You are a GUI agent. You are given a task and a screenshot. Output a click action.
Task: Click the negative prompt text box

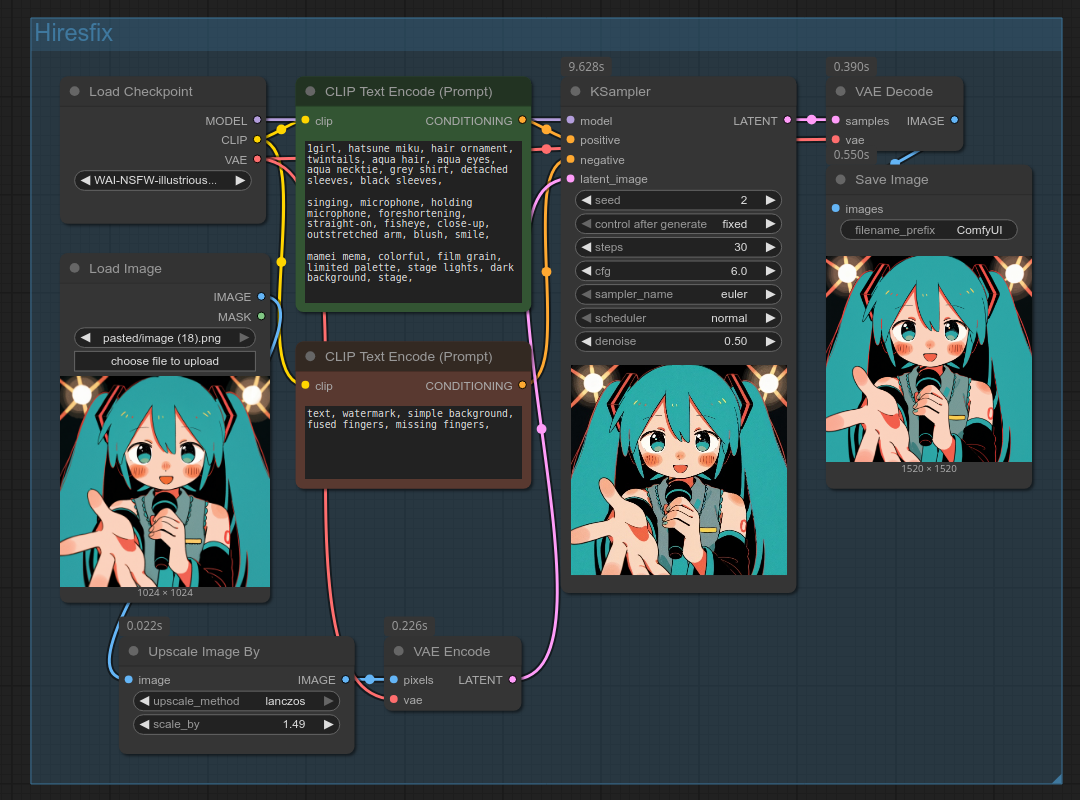[413, 442]
